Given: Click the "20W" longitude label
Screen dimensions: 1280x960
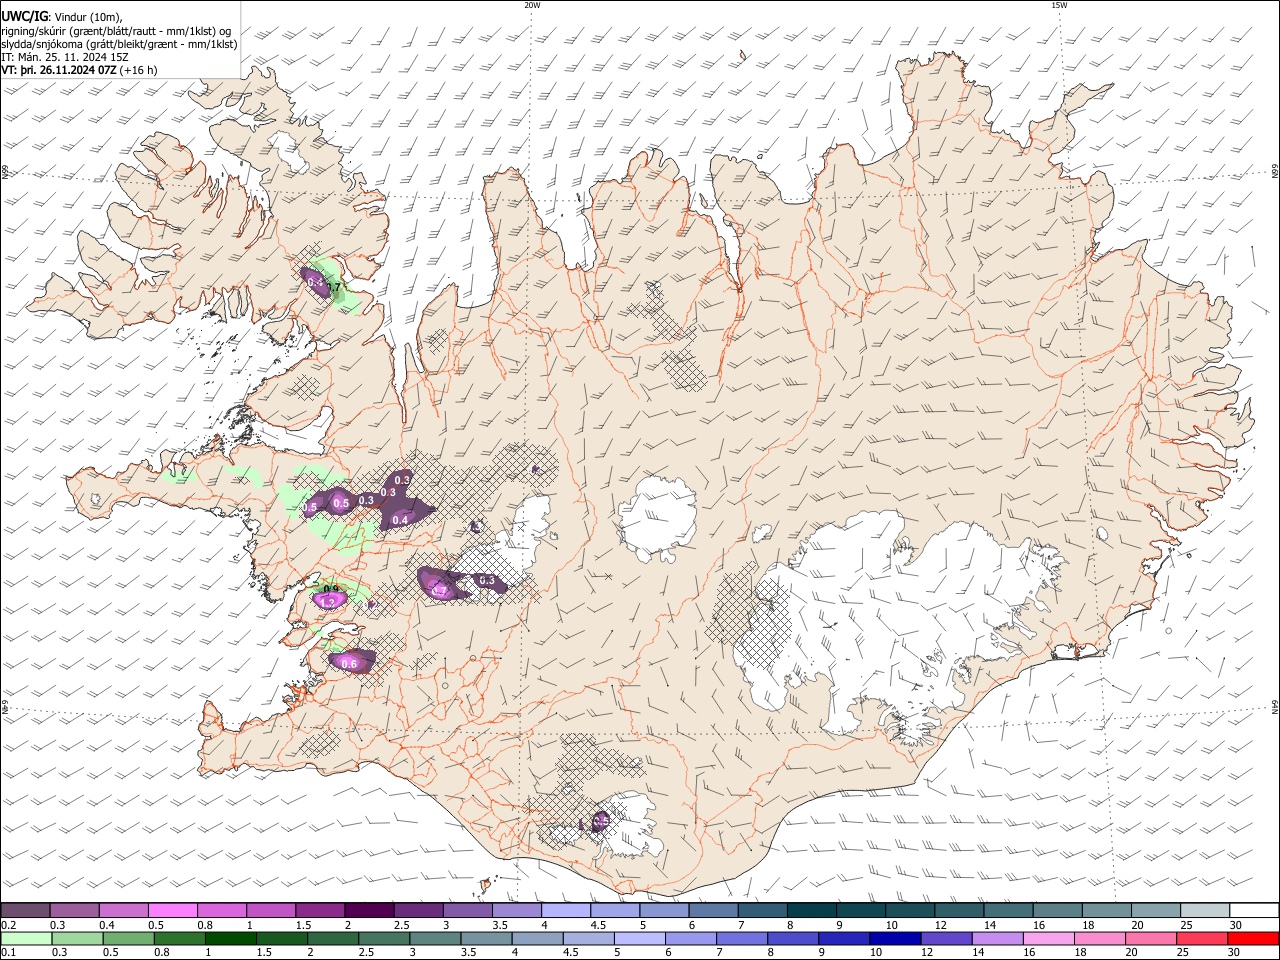Looking at the screenshot, I should (x=532, y=5).
